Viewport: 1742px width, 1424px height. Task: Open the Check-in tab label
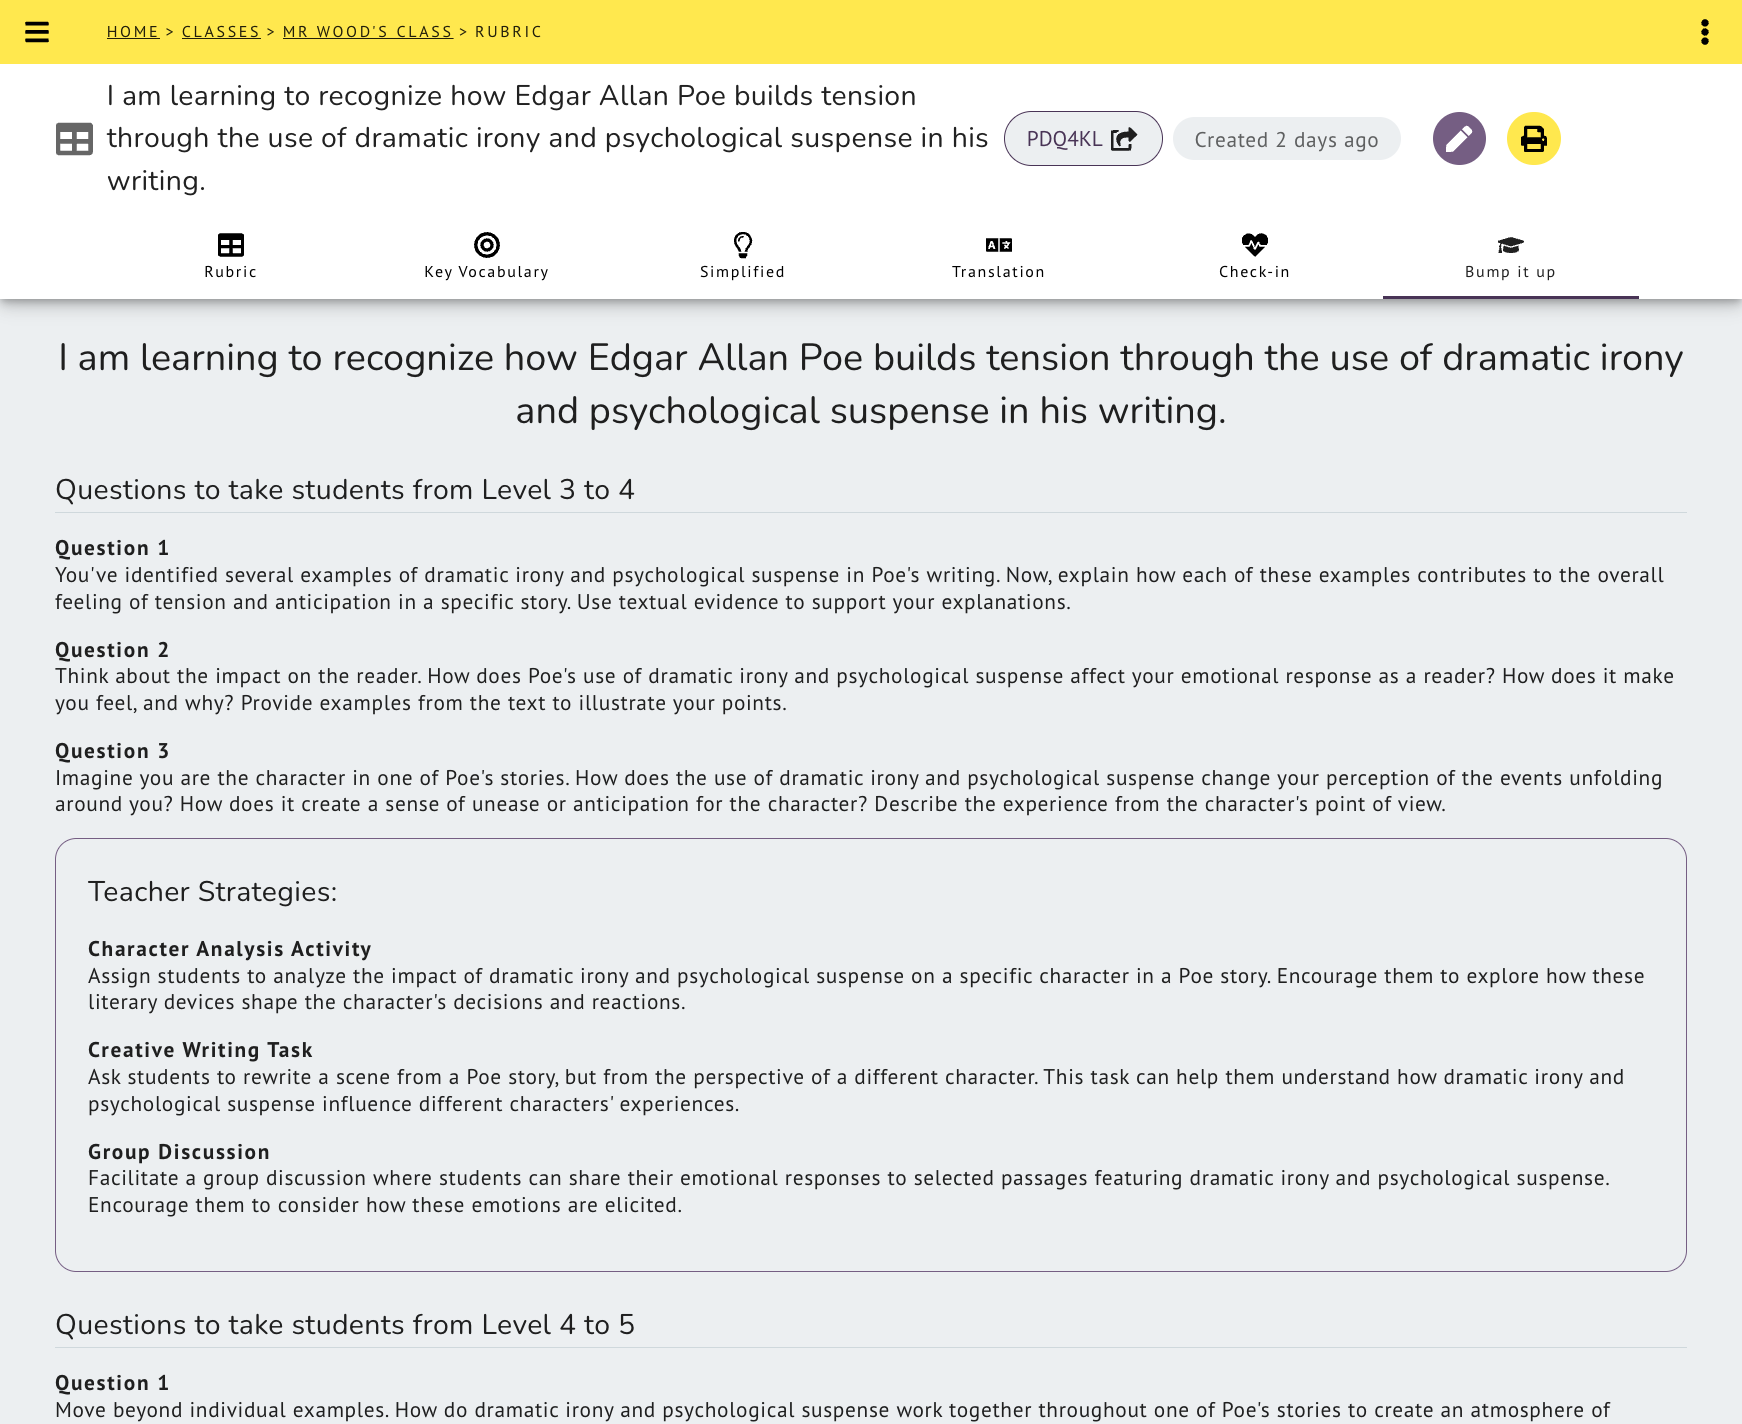1255,272
